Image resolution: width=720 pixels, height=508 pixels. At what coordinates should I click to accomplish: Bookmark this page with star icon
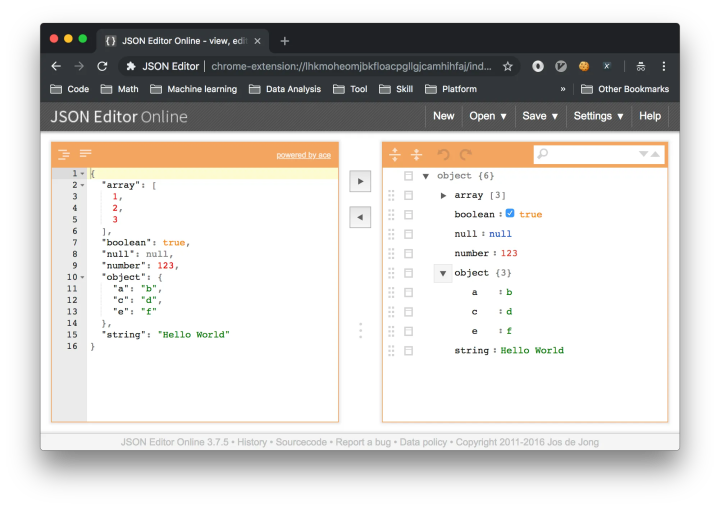click(x=507, y=66)
